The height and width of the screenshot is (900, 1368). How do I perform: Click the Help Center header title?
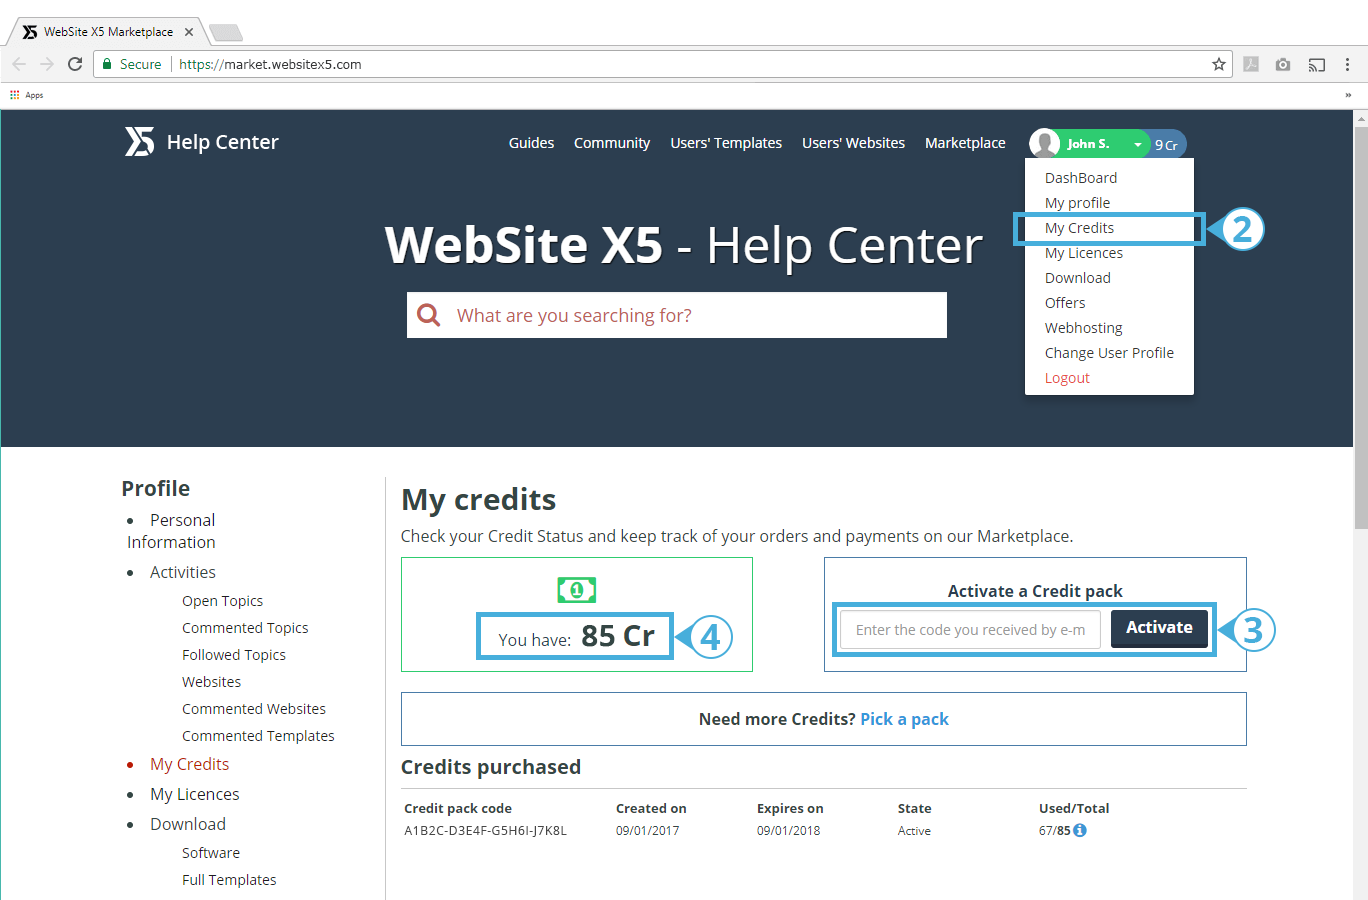point(223,142)
